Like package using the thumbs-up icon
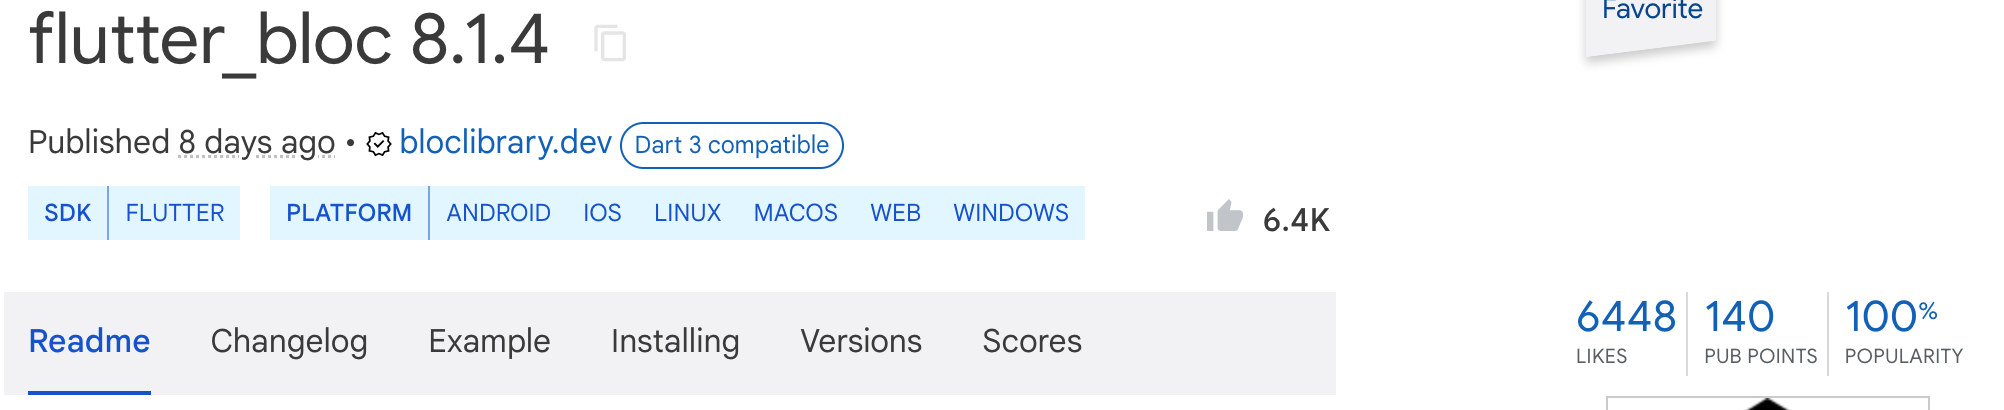 (1224, 217)
